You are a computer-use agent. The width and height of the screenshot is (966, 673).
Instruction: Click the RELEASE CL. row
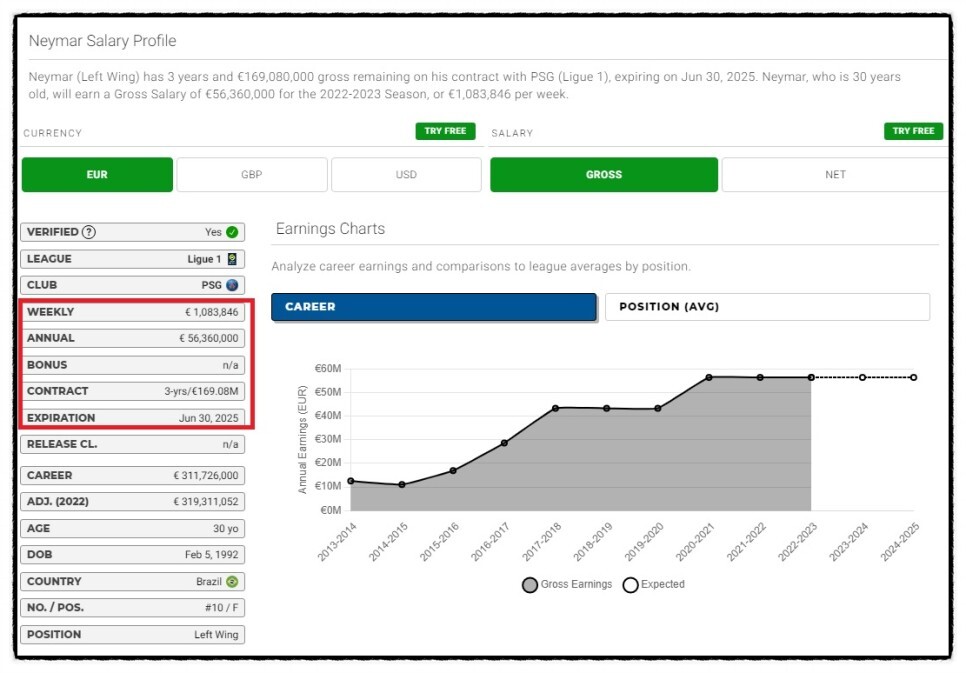tap(132, 444)
